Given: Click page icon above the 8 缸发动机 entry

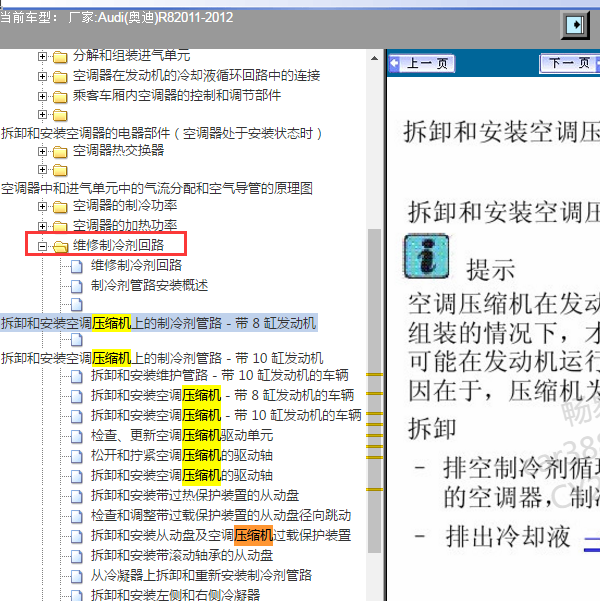Looking at the screenshot, I should (77, 304).
